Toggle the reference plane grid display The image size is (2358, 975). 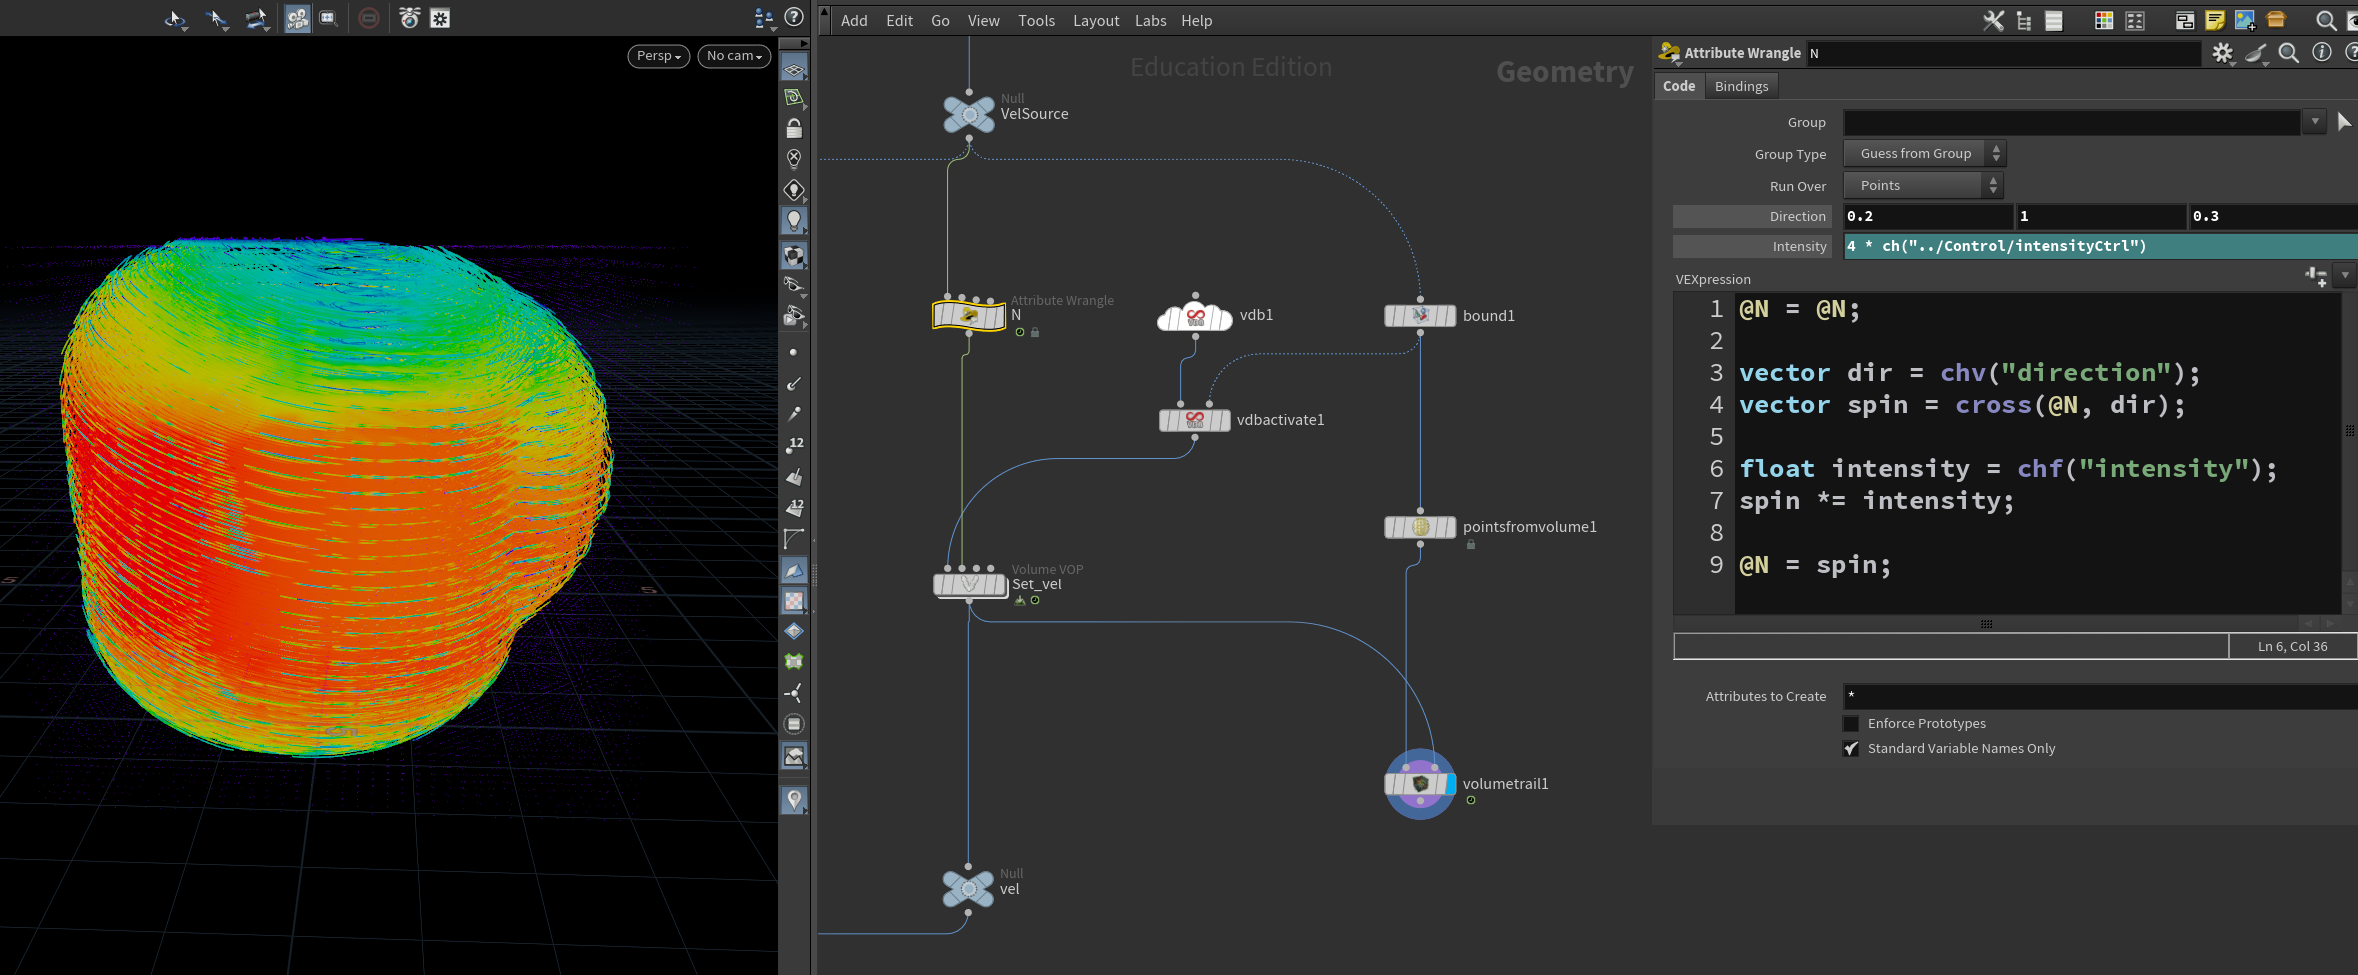(794, 69)
